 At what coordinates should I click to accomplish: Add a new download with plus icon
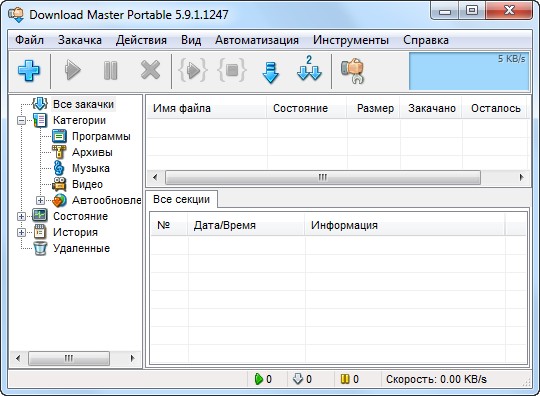click(29, 71)
